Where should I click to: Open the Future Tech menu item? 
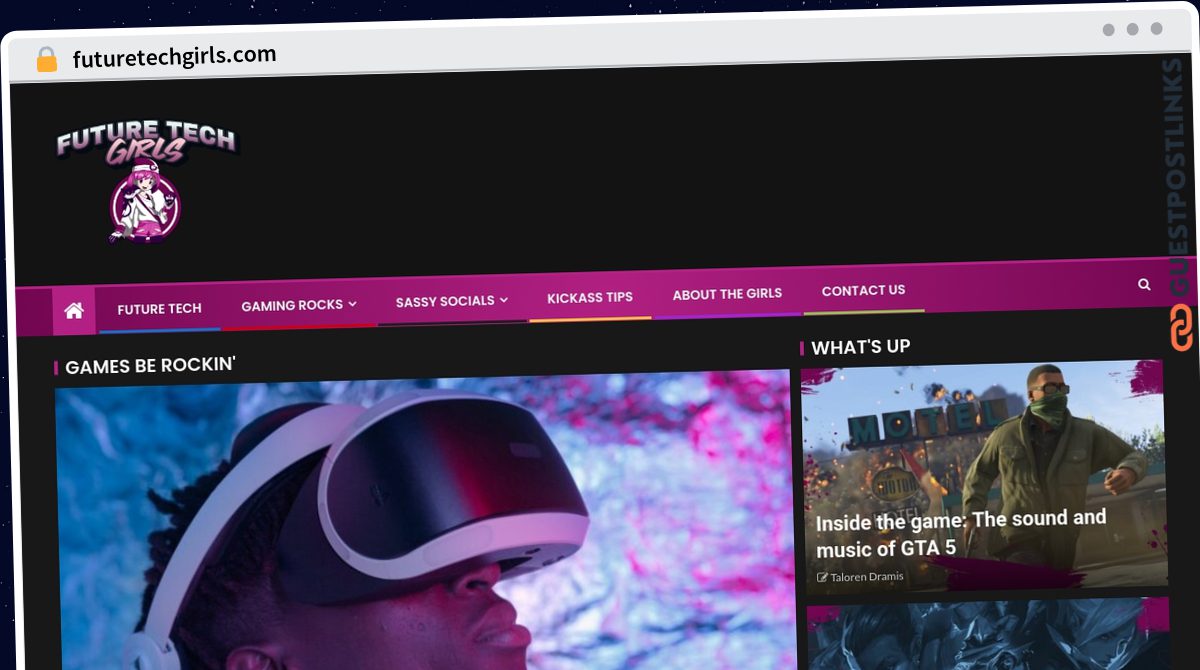[159, 309]
